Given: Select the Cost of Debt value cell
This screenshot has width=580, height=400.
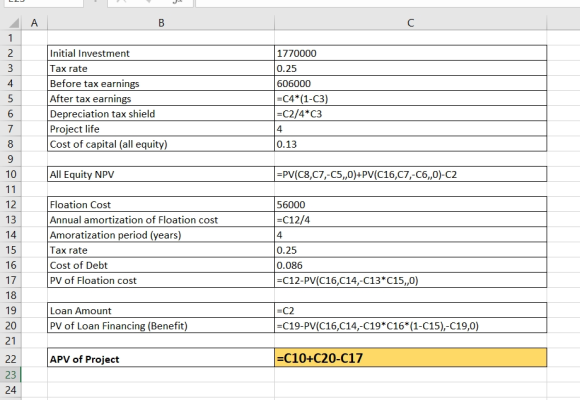Looking at the screenshot, I should coord(410,265).
